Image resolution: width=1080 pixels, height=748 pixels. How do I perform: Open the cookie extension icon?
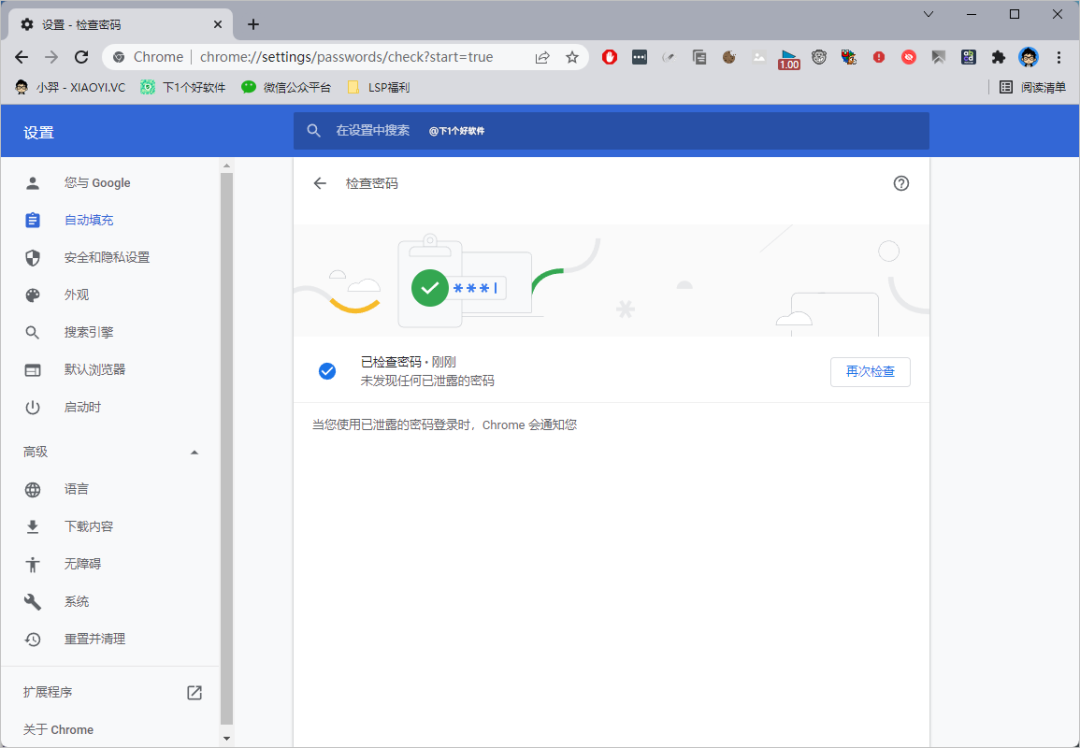tap(729, 57)
